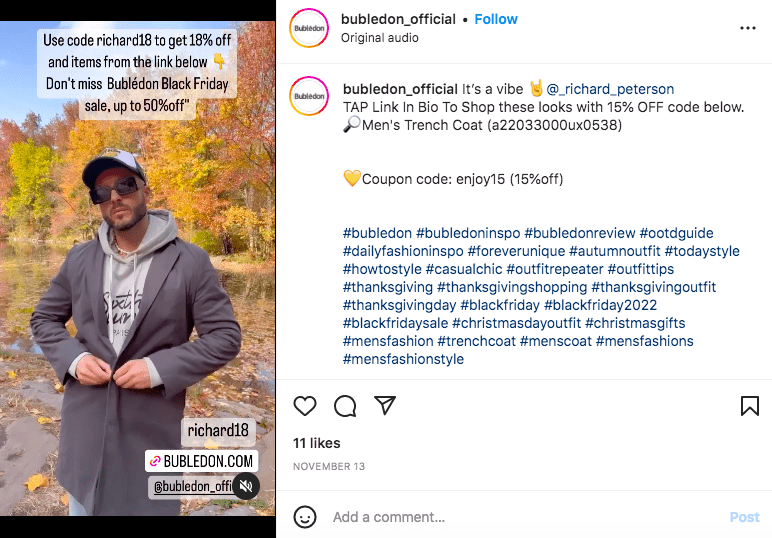This screenshot has width=772, height=538.
Task: Click the Bubledon profile avatar in header
Action: click(x=309, y=28)
